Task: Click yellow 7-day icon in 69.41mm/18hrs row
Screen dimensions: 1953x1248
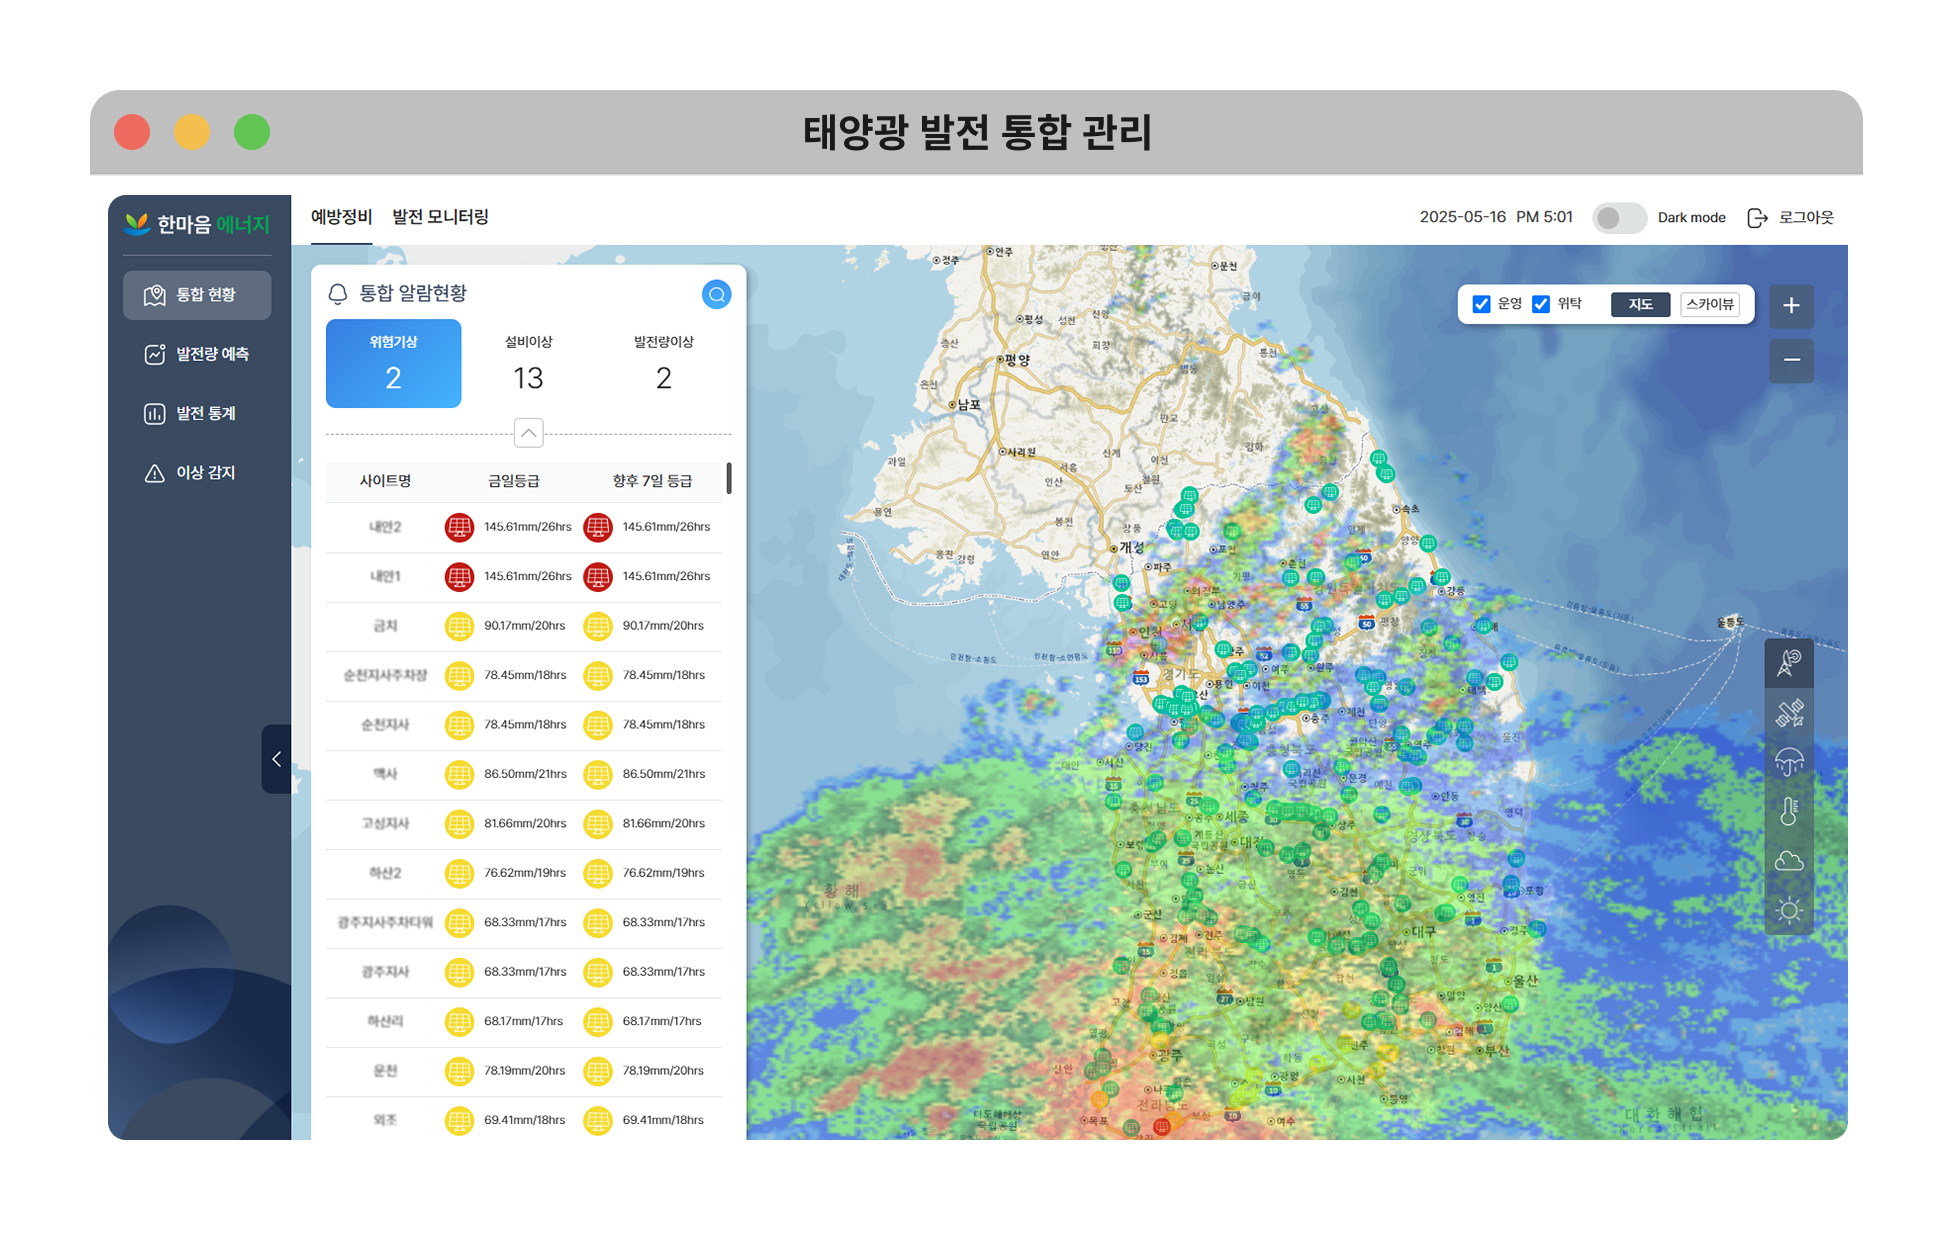Action: [597, 1120]
